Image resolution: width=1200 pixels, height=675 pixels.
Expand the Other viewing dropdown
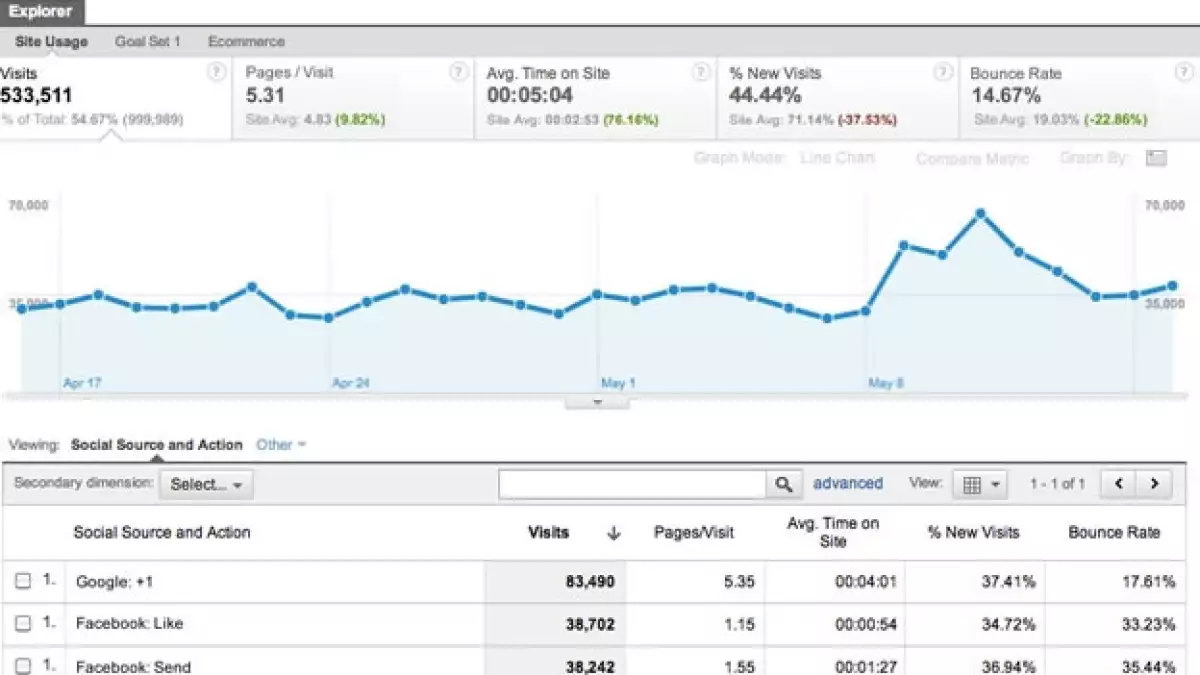coord(281,445)
